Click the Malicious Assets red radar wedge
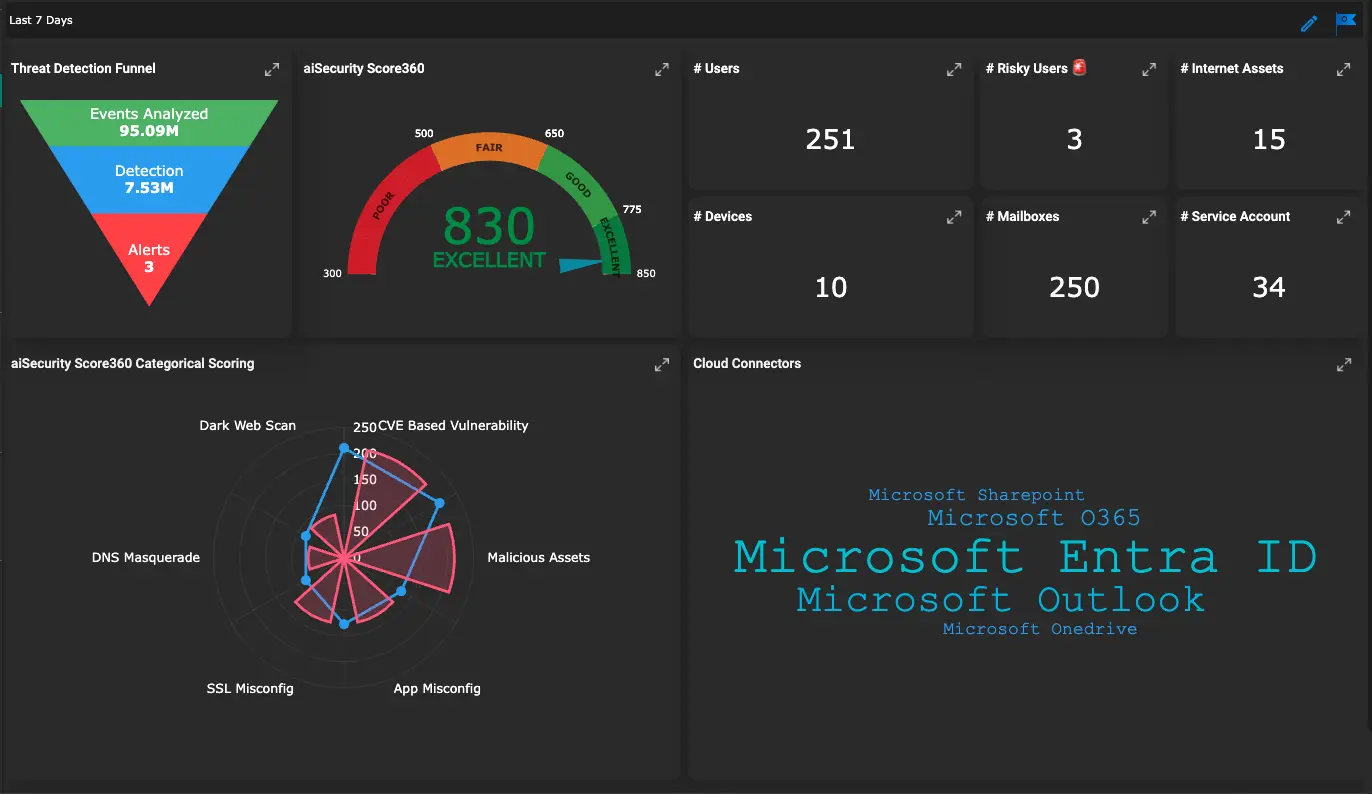Image resolution: width=1372 pixels, height=794 pixels. click(x=415, y=558)
